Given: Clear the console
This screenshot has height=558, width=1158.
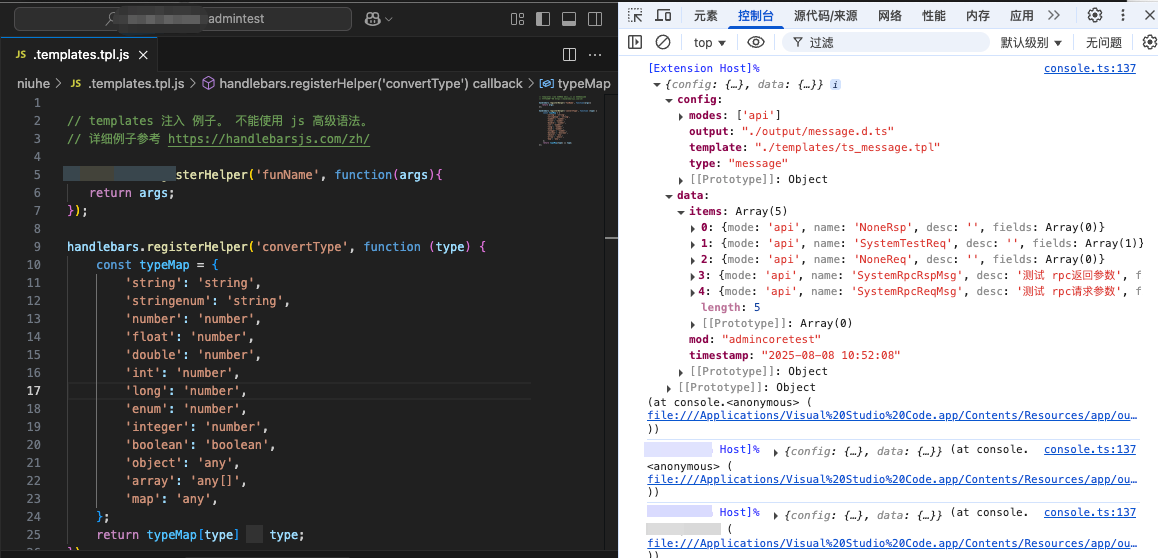Looking at the screenshot, I should (663, 42).
